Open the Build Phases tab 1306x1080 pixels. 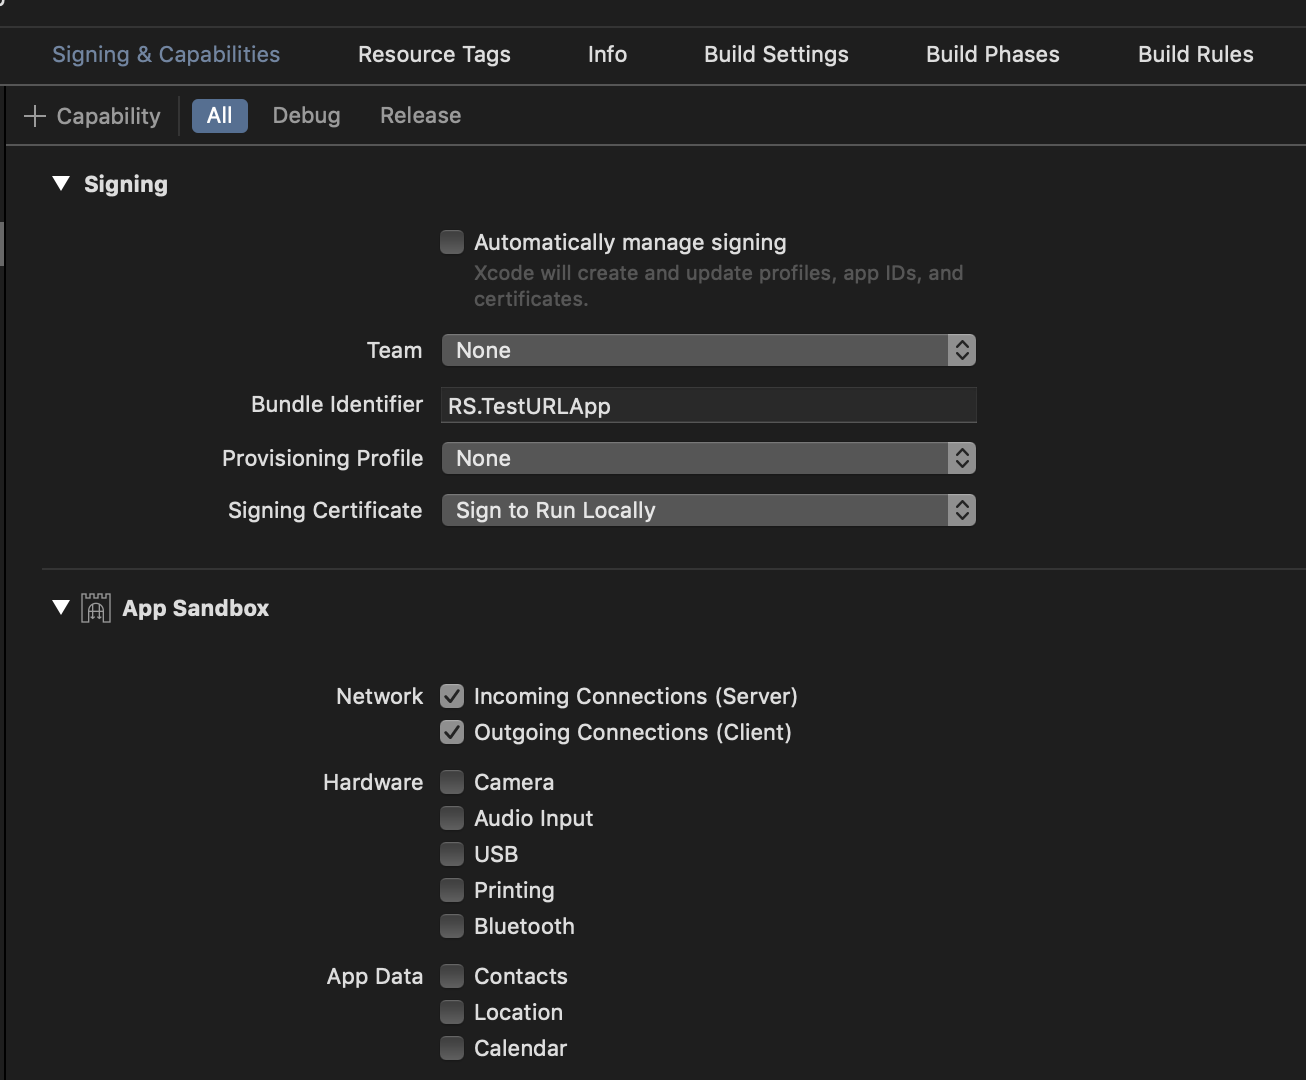pyautogui.click(x=992, y=55)
